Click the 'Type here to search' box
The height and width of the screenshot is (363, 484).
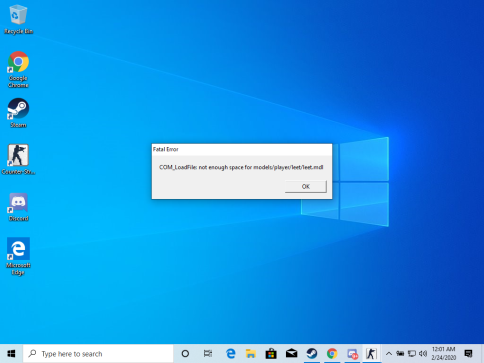pyautogui.click(x=98, y=354)
